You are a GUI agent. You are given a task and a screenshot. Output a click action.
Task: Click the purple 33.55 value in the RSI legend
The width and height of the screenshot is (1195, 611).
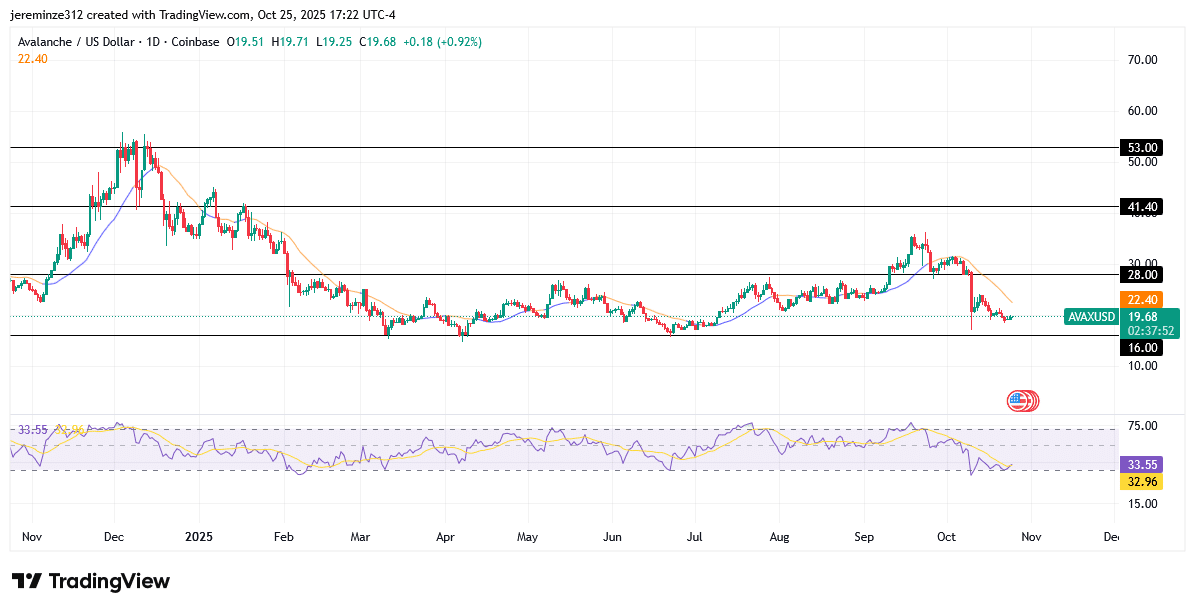(33, 430)
